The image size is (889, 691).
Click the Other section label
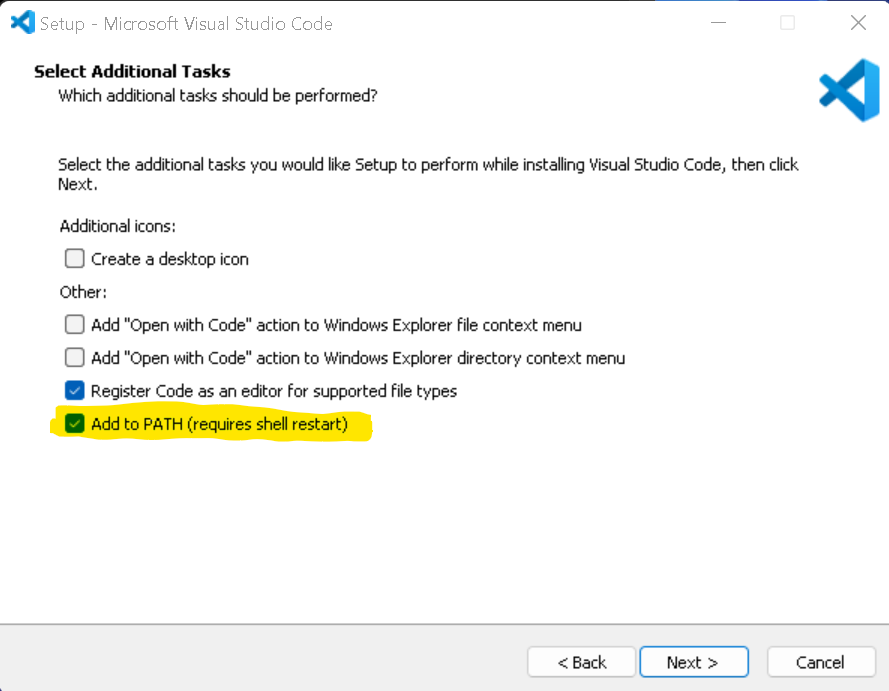coord(83,291)
